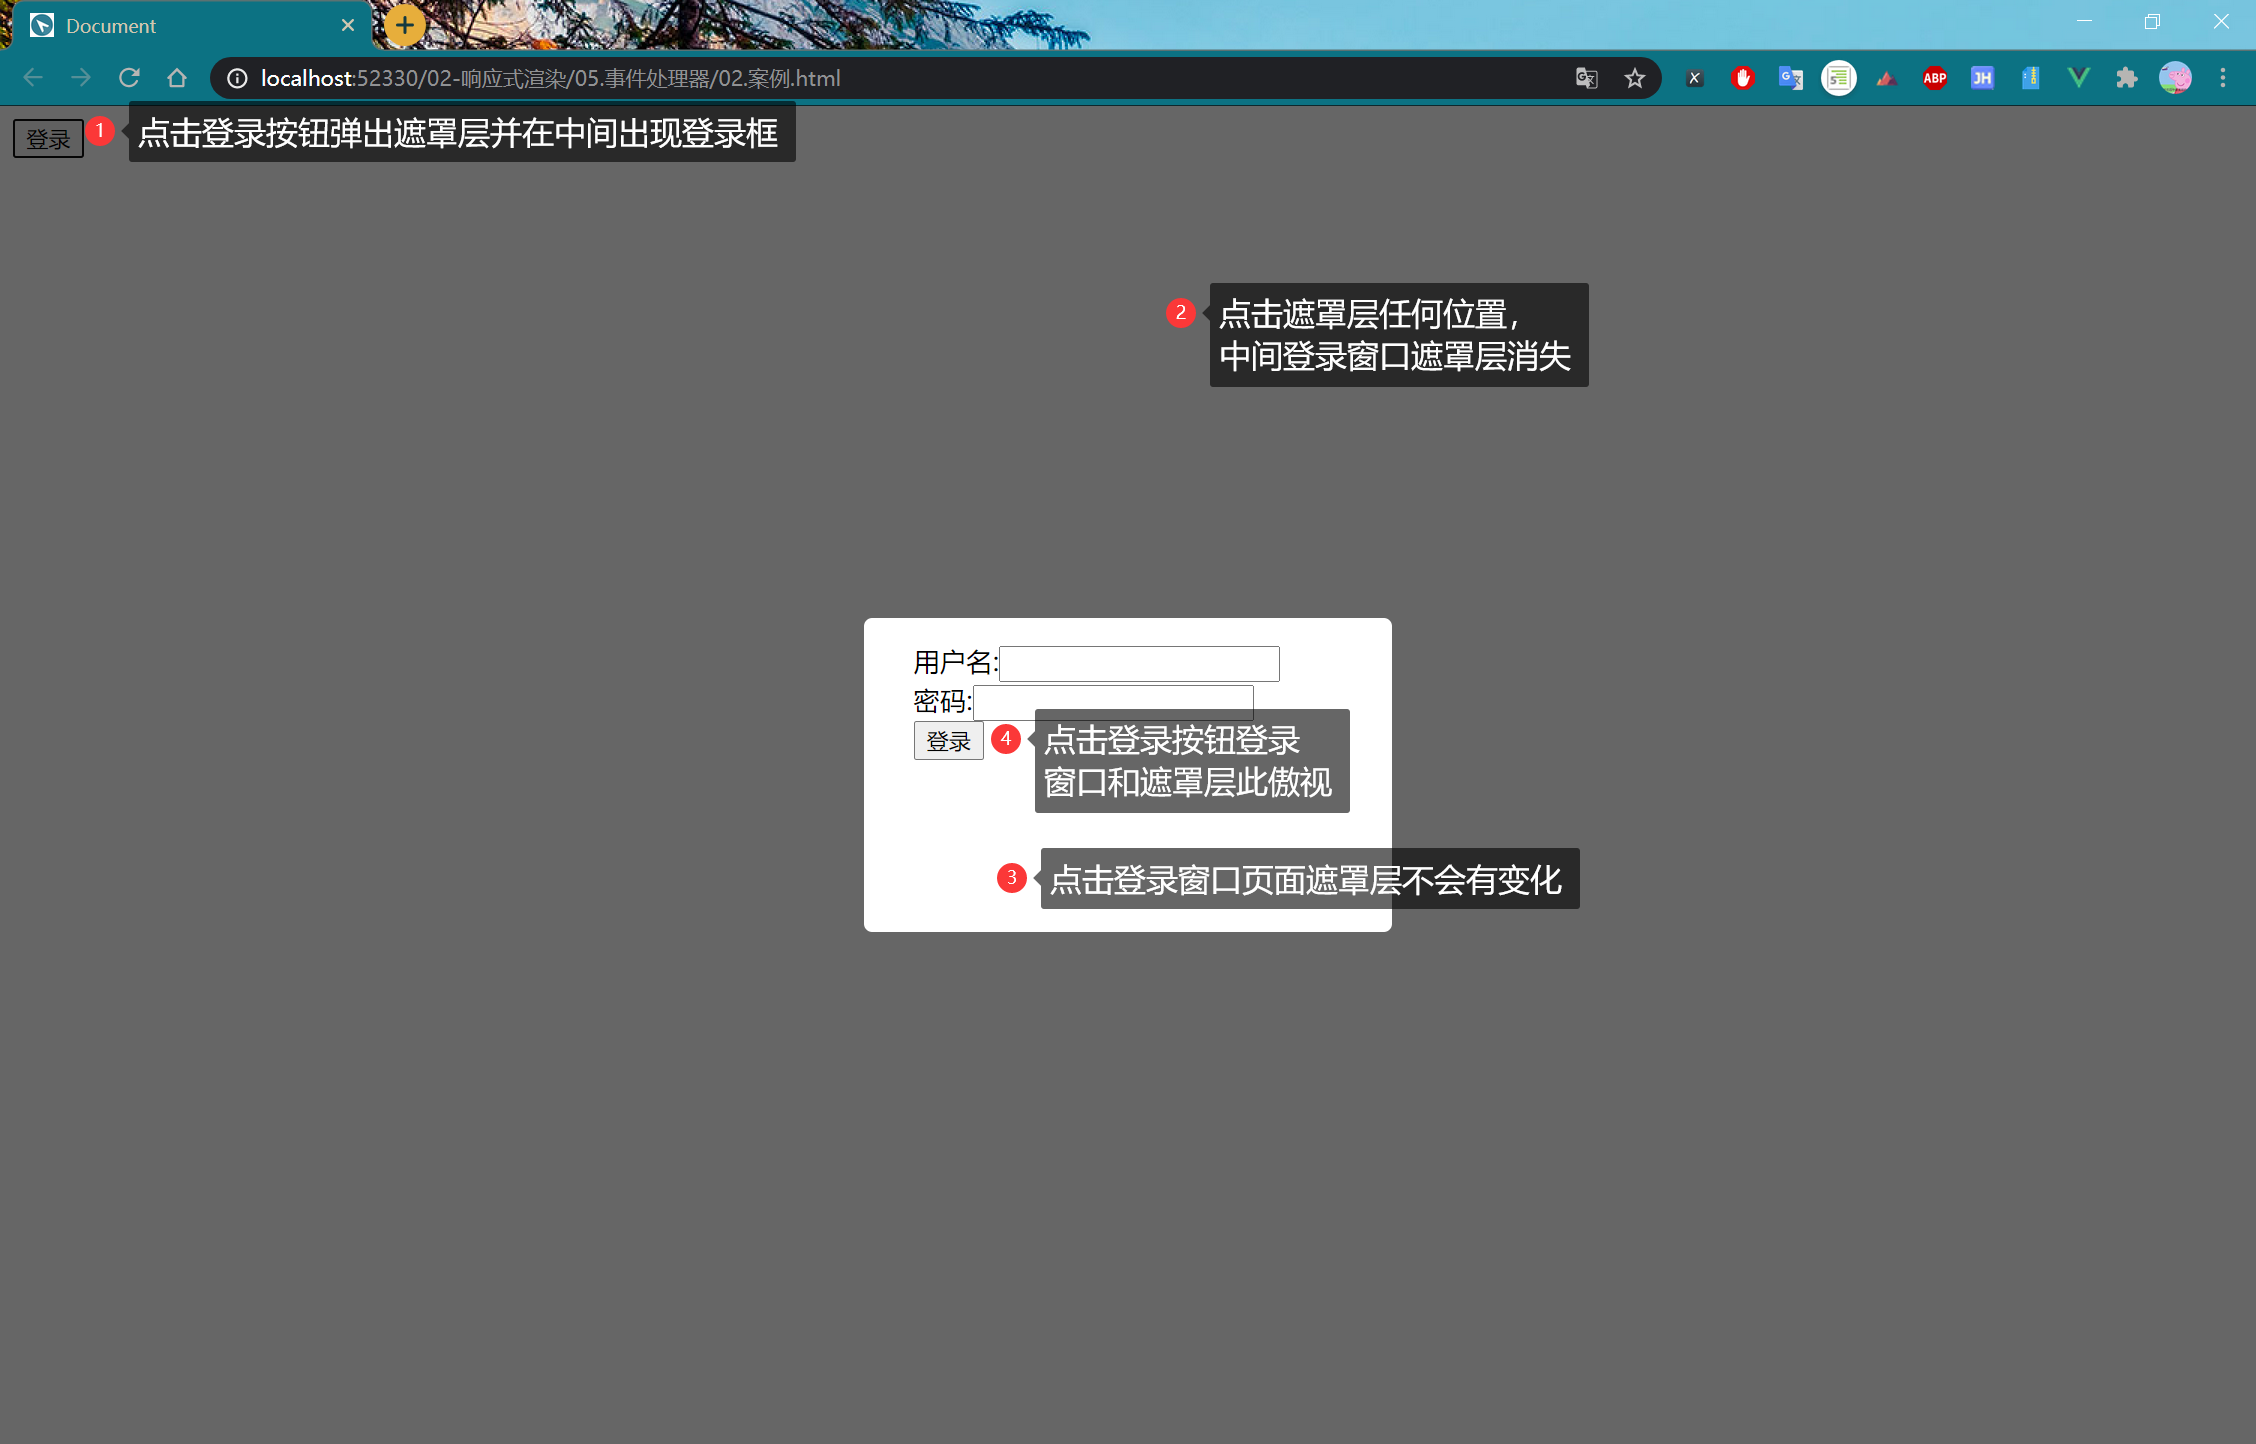The height and width of the screenshot is (1444, 2256).
Task: Select the Document tab
Action: [190, 26]
